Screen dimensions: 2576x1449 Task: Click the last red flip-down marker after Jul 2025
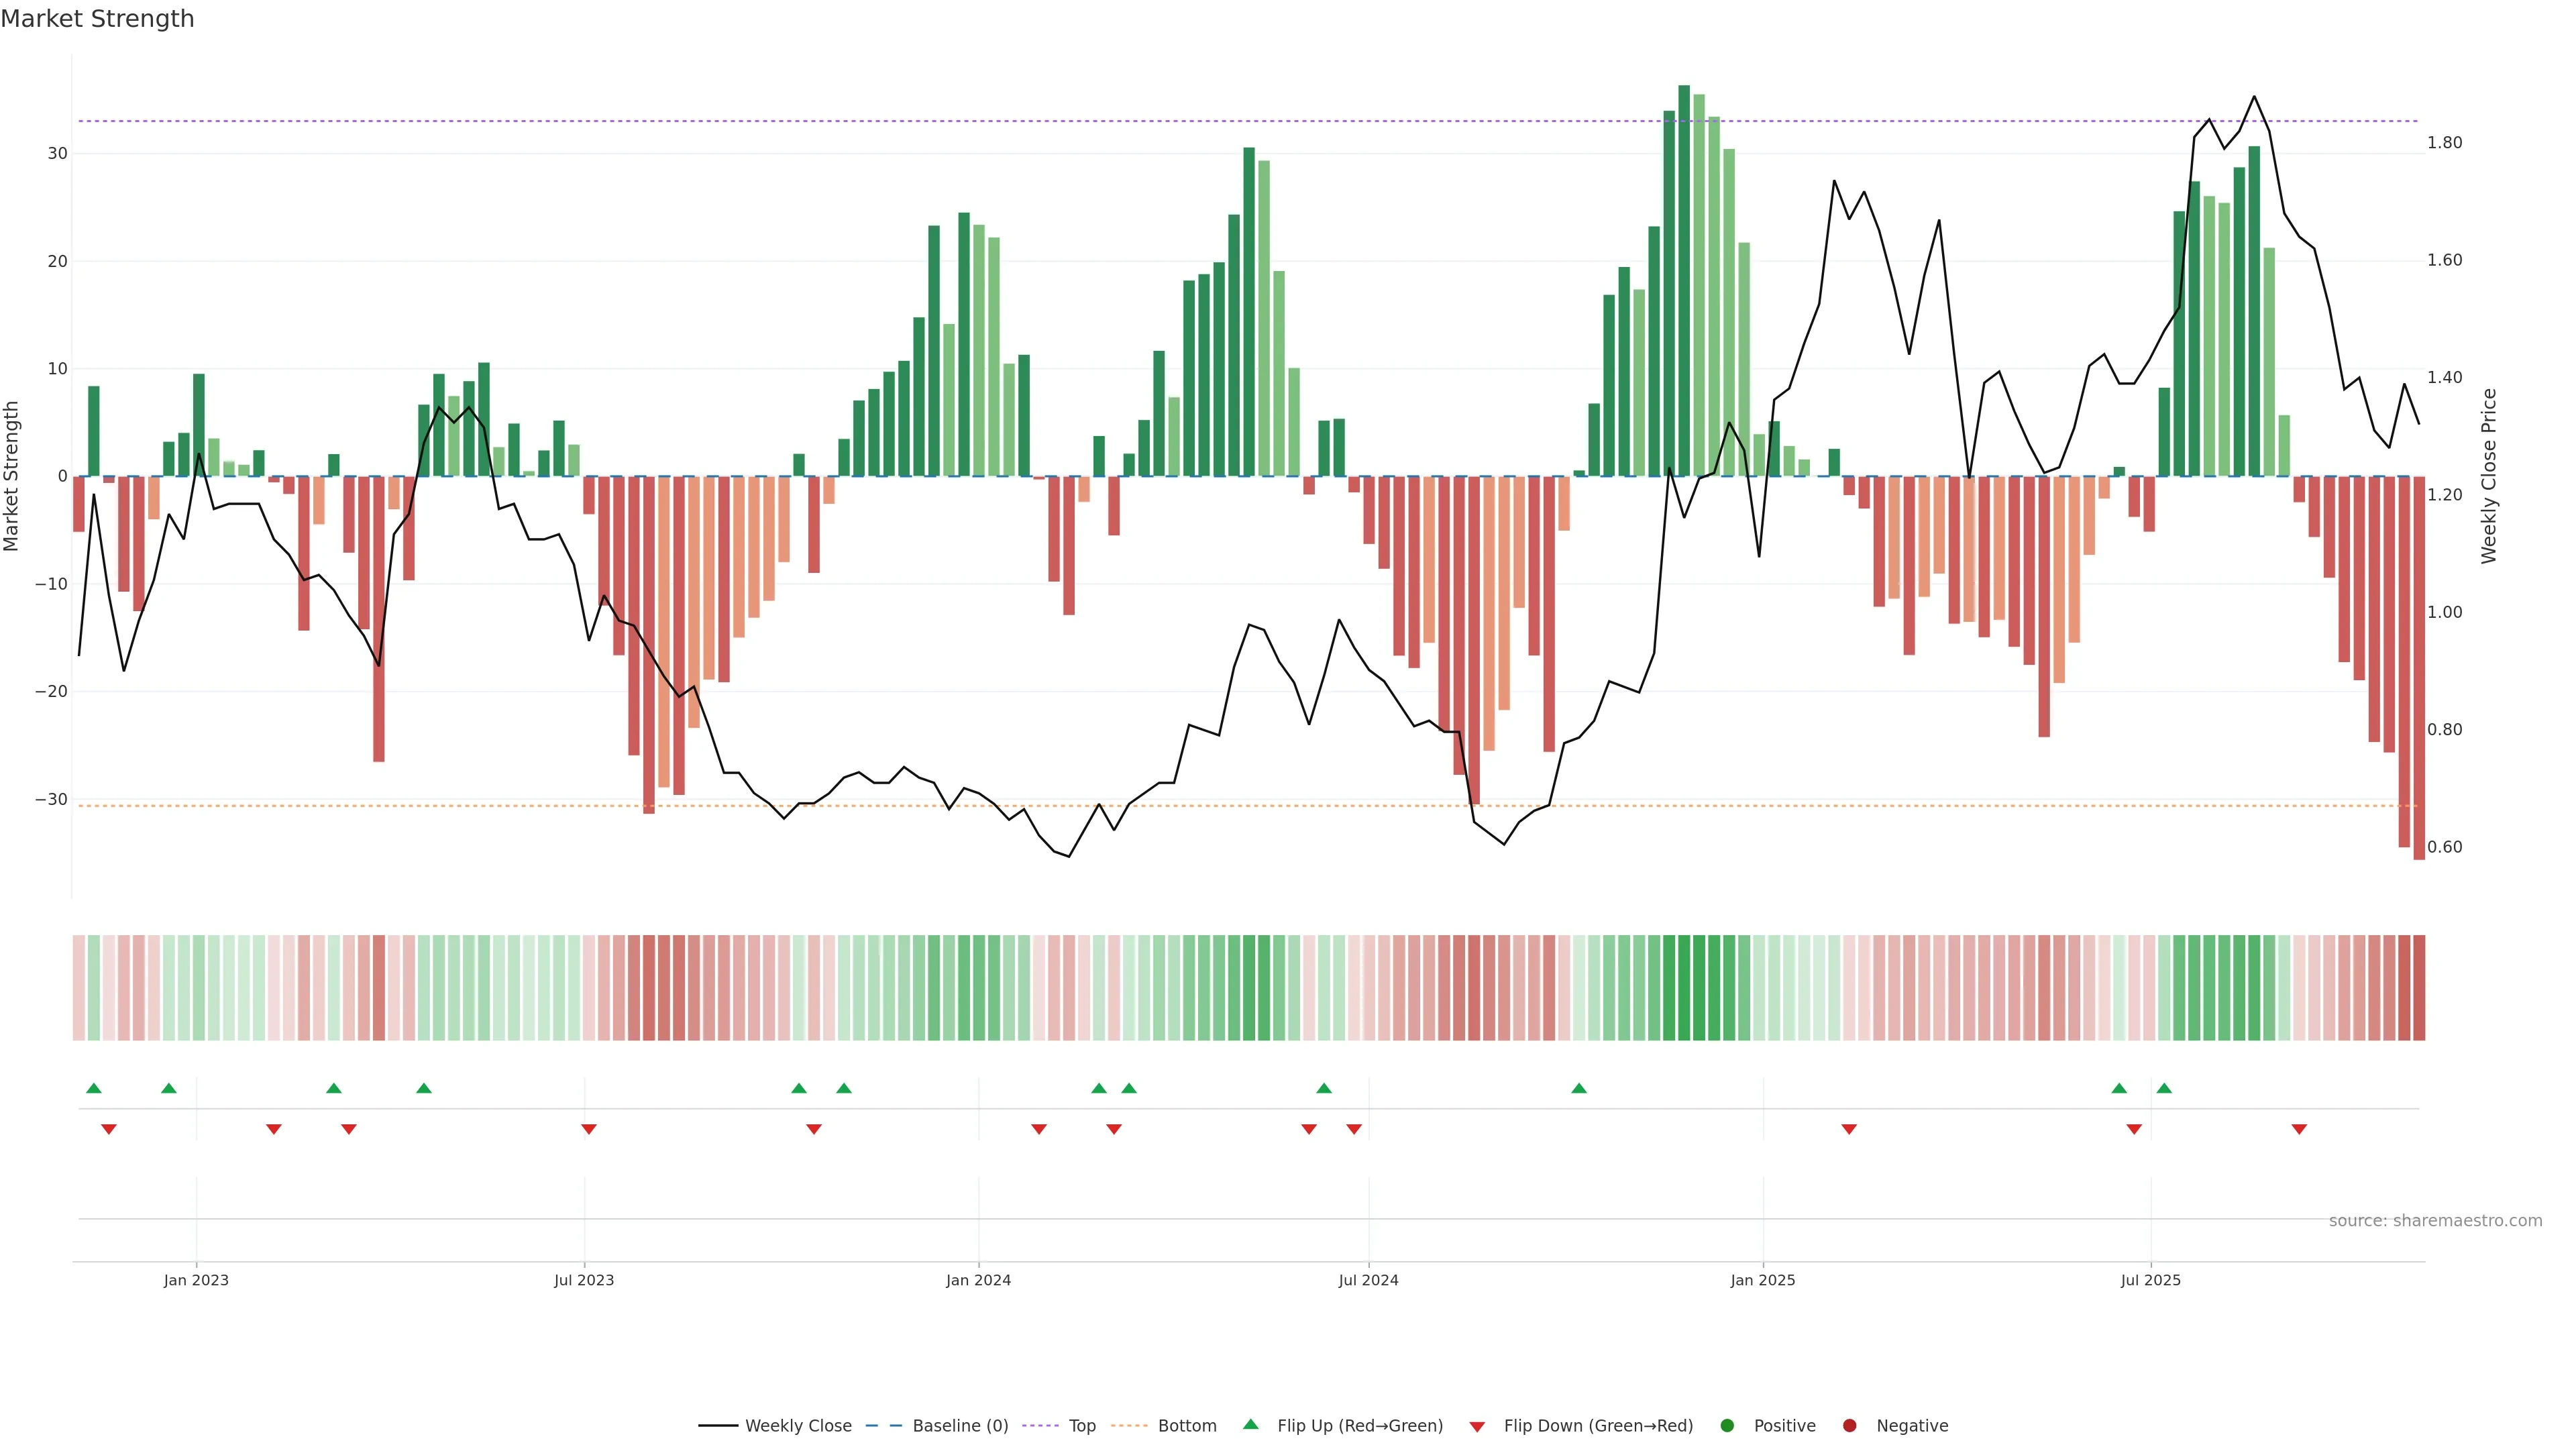[x=2299, y=1129]
